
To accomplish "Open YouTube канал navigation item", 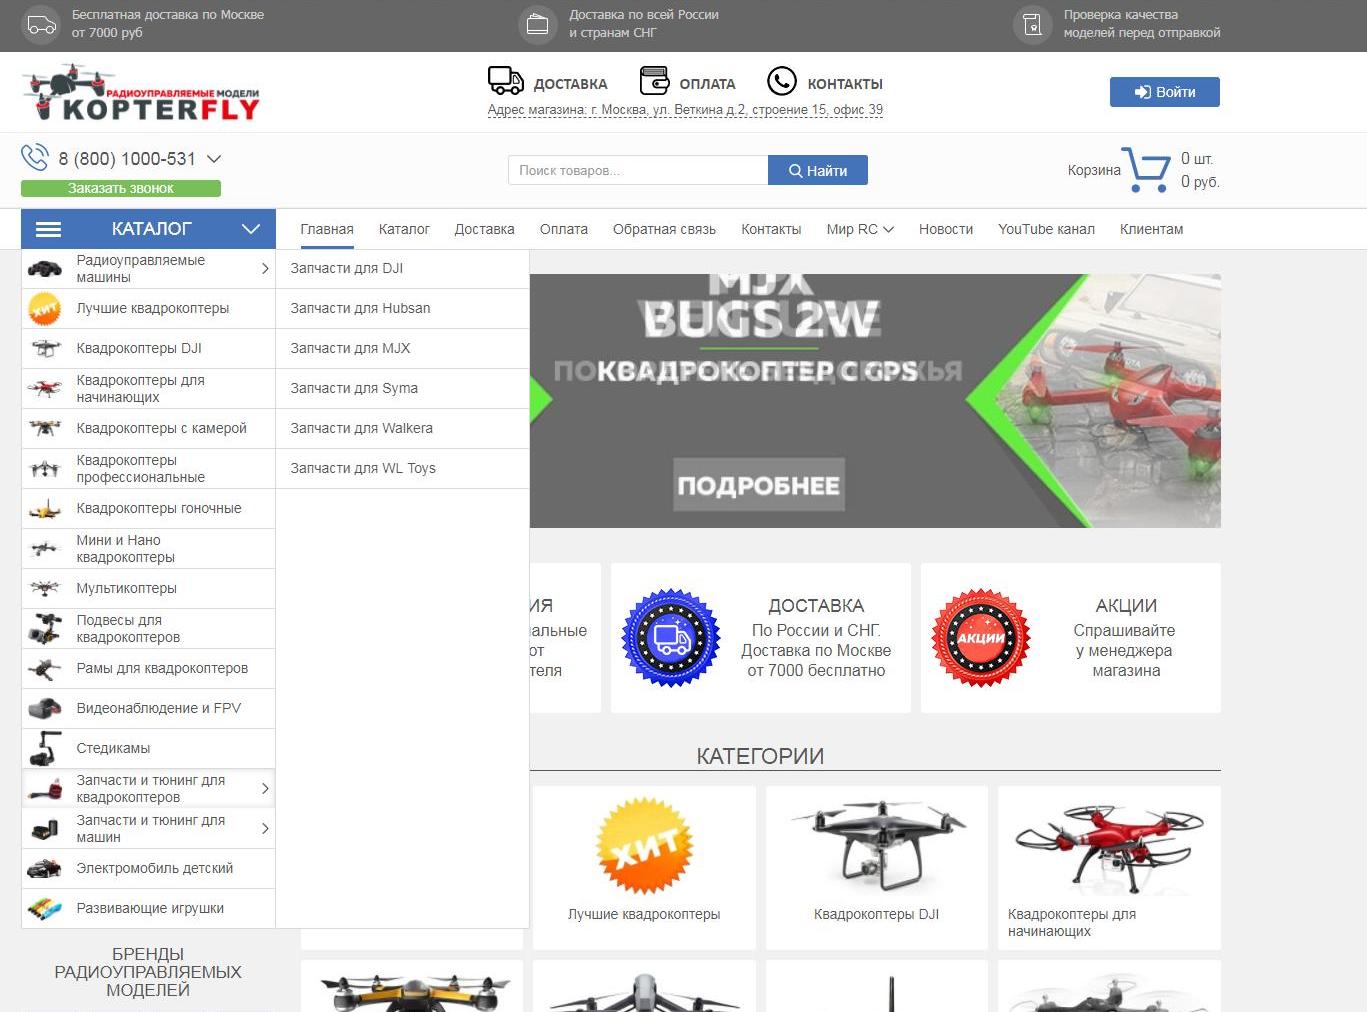I will [1046, 229].
